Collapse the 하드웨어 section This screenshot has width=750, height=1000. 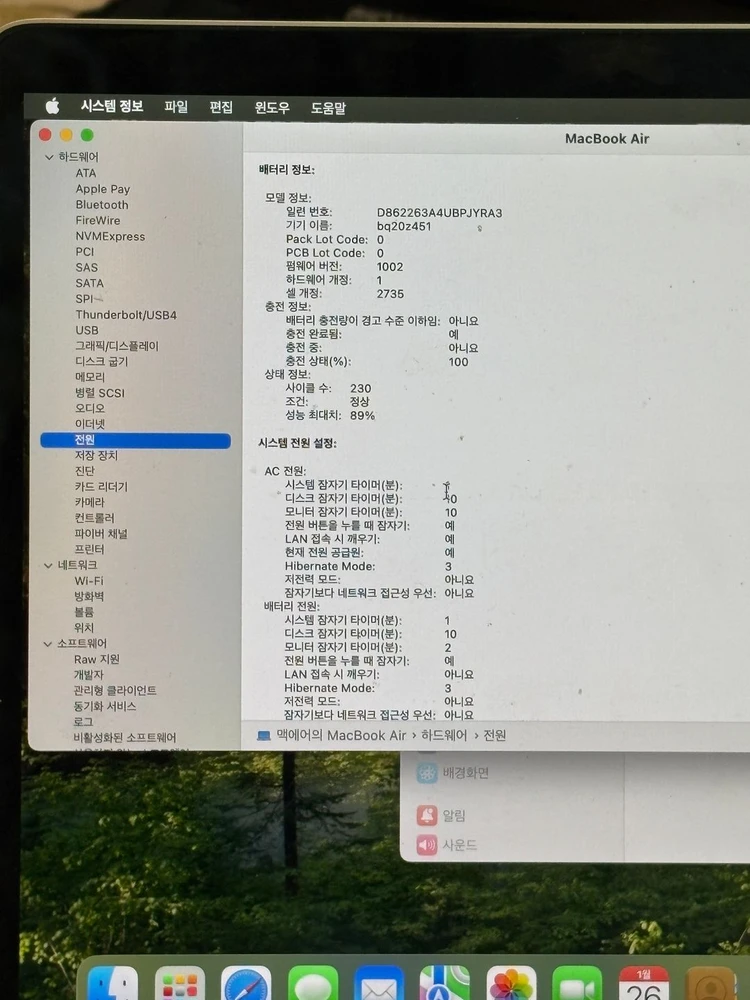49,157
